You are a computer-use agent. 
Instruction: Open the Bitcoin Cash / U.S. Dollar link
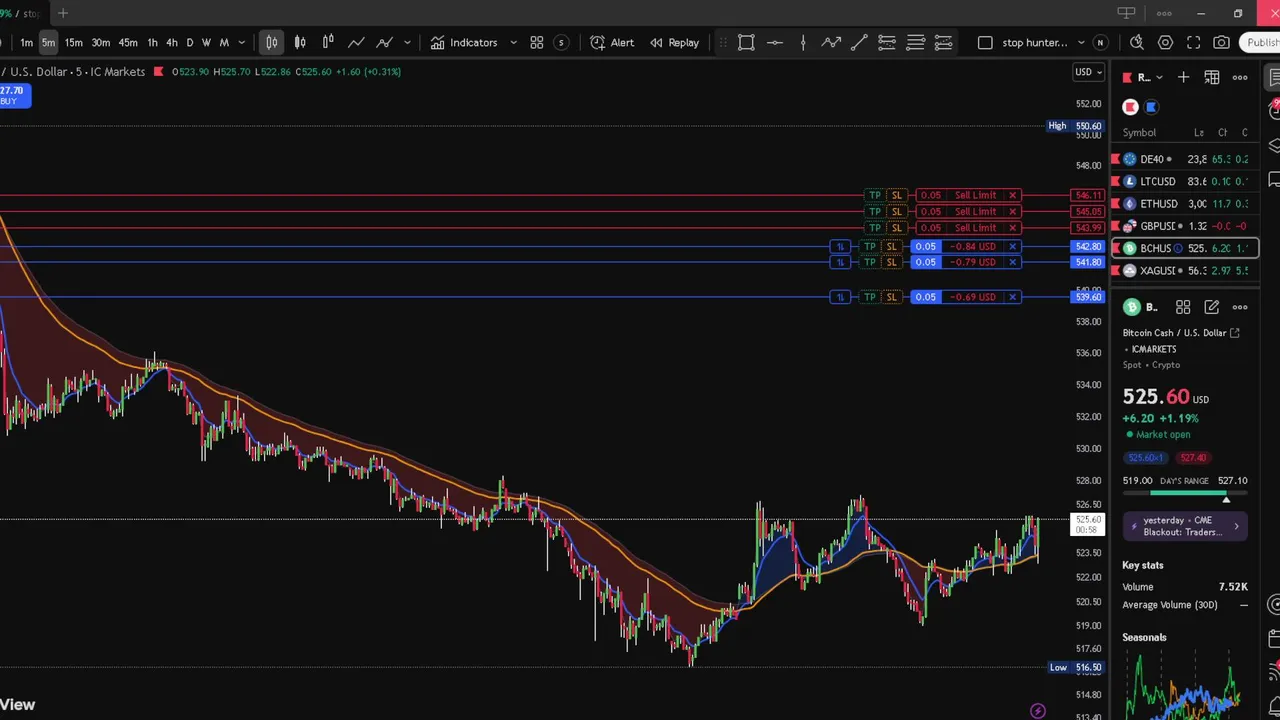(x=1180, y=333)
